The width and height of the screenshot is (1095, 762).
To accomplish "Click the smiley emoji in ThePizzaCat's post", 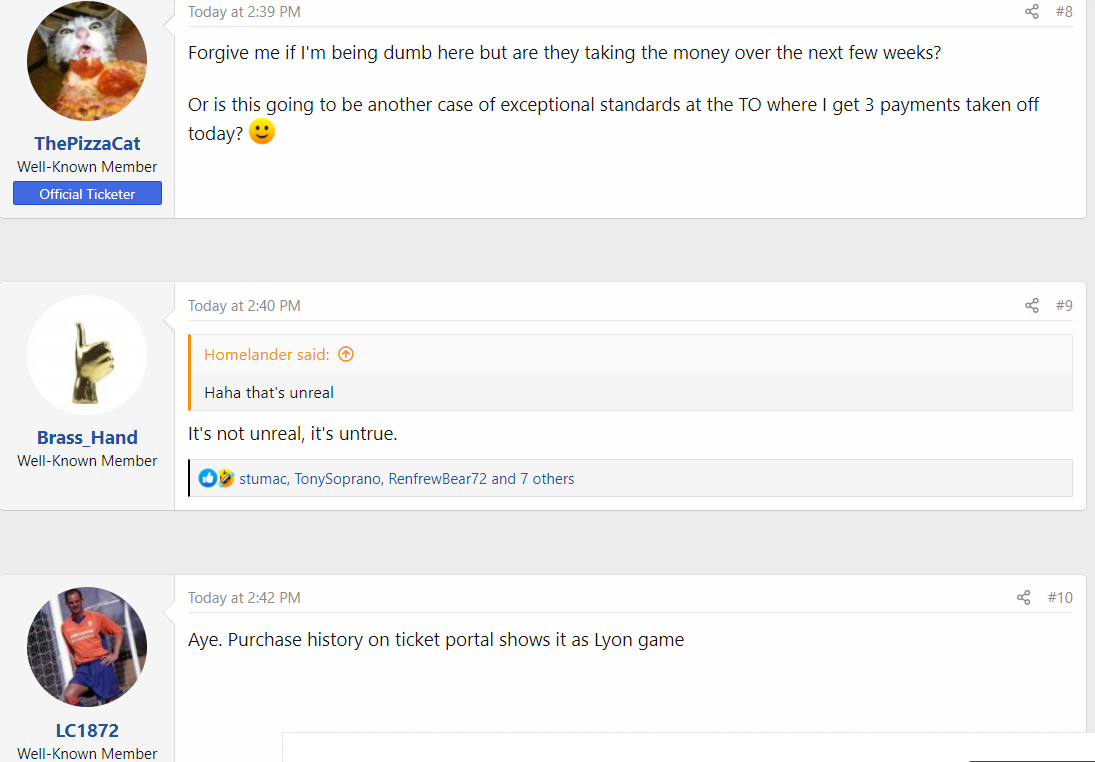I will [x=262, y=131].
